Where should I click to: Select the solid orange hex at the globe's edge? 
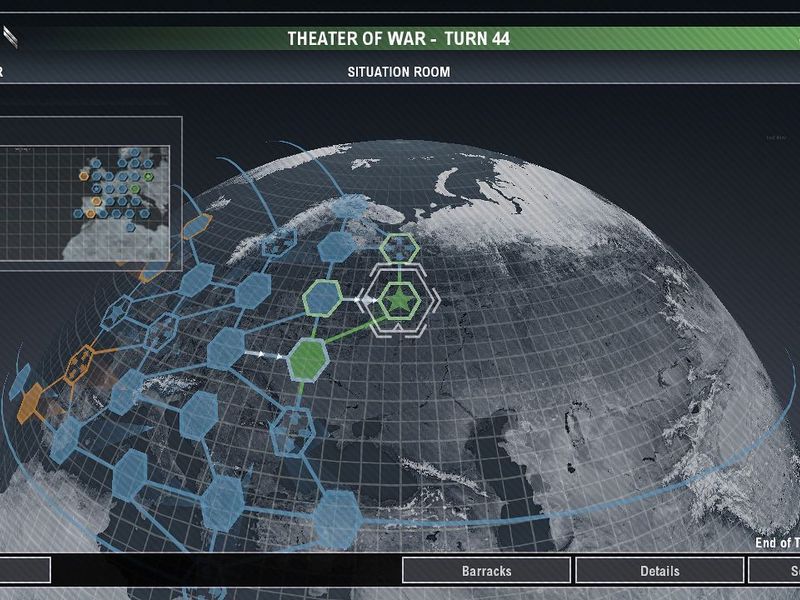pyautogui.click(x=31, y=404)
